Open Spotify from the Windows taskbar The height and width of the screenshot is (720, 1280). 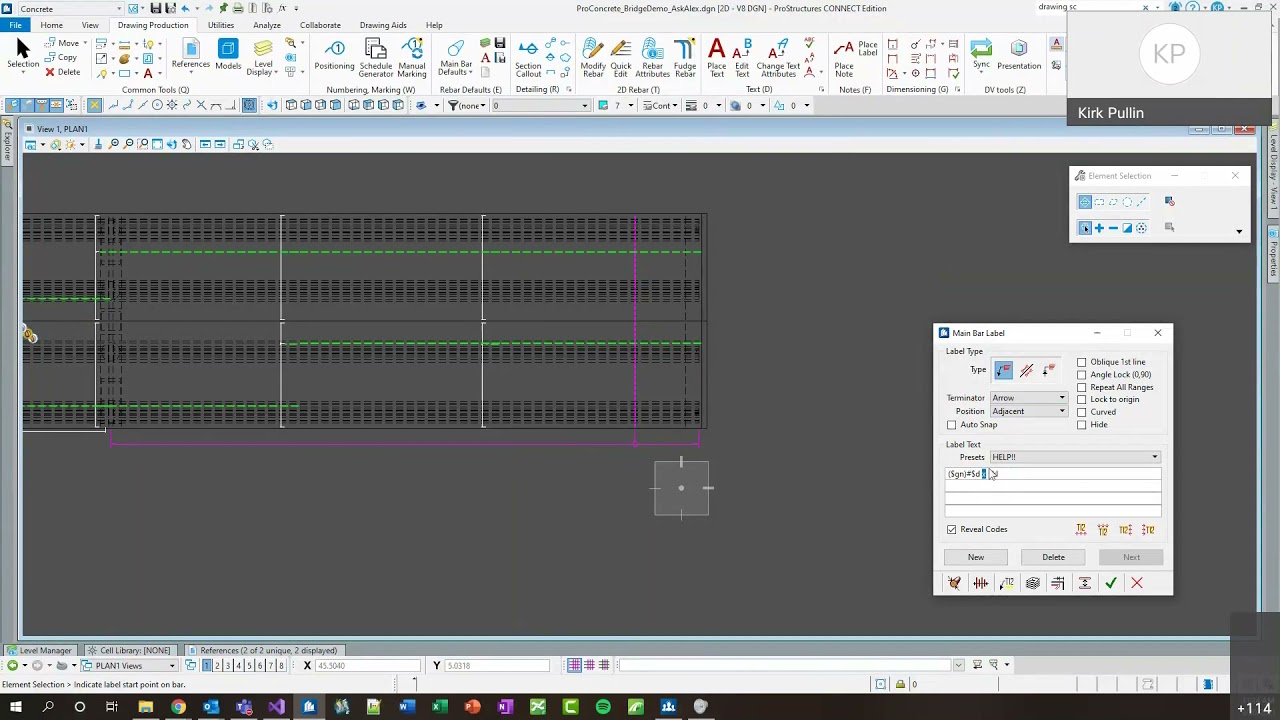tap(603, 708)
